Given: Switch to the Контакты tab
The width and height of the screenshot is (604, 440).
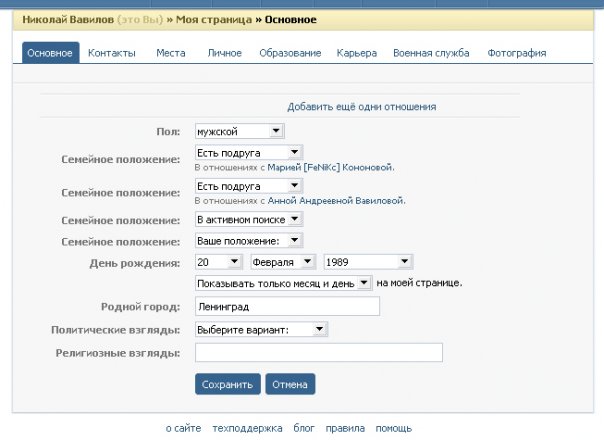Looking at the screenshot, I should click(x=111, y=52).
